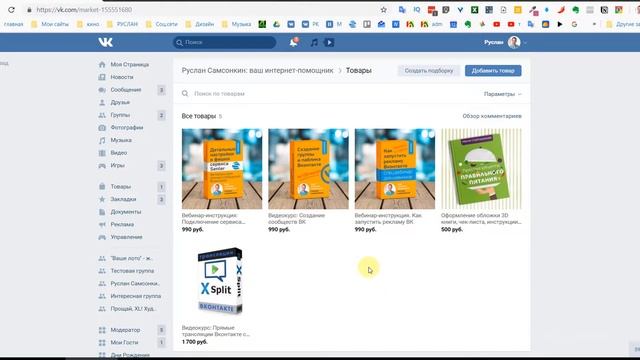This screenshot has width=640, height=360.
Task: Click the IQ extension icon in browser toolbar
Action: (417, 9)
